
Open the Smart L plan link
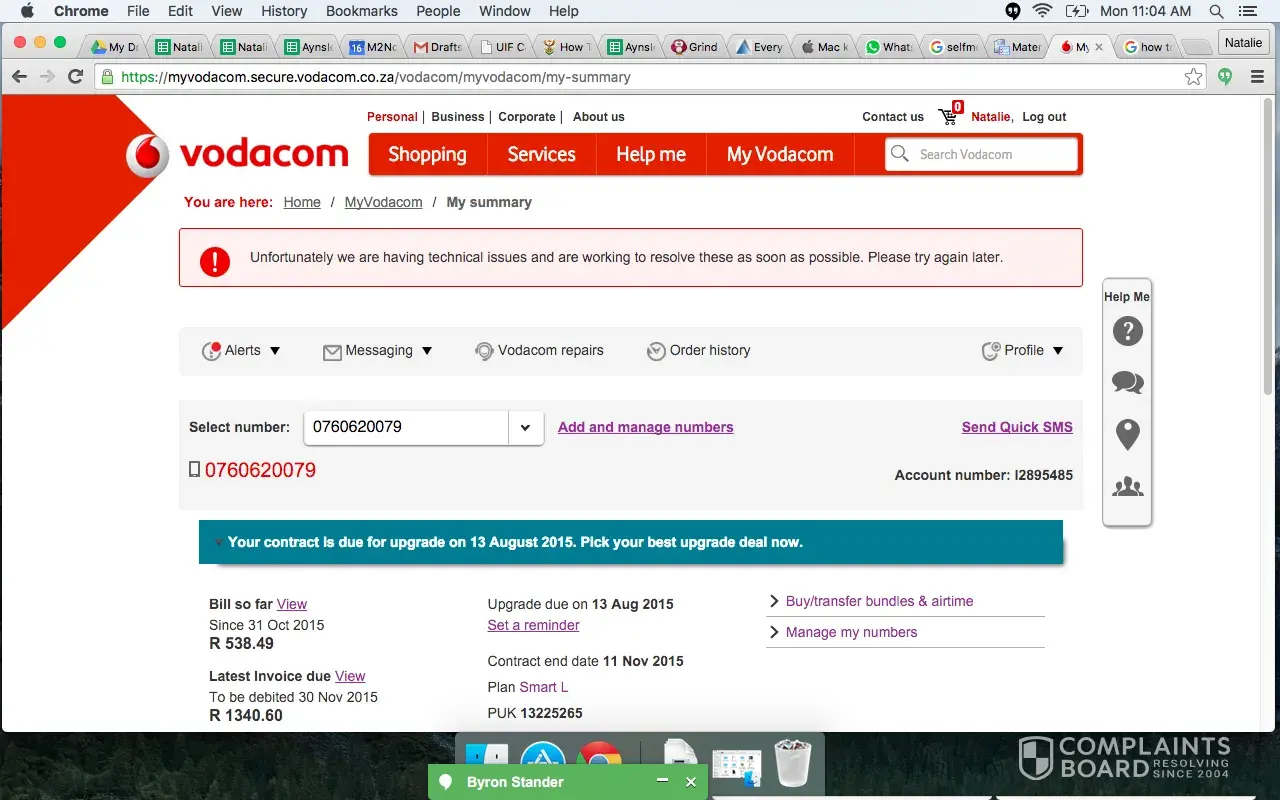544,687
